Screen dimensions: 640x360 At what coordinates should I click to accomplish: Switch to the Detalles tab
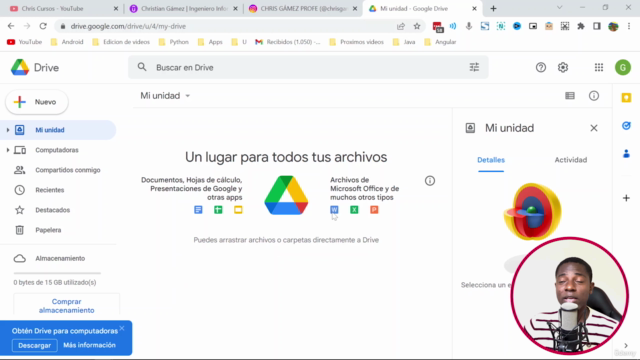tap(491, 160)
